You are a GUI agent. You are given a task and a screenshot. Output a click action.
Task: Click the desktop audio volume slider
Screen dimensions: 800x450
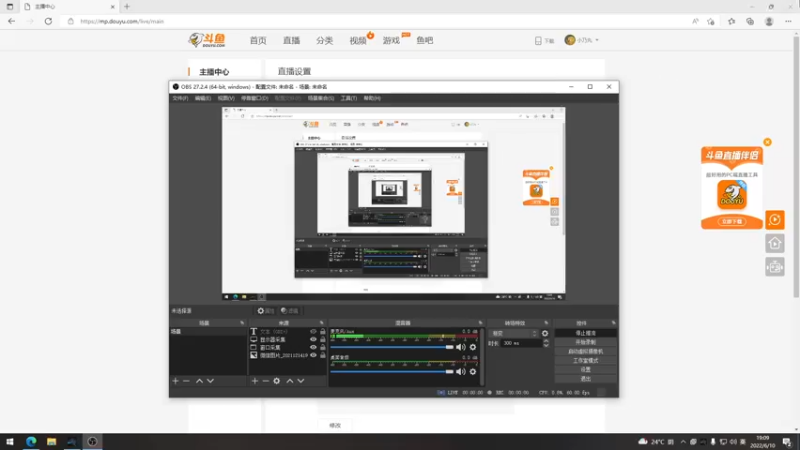coord(392,372)
